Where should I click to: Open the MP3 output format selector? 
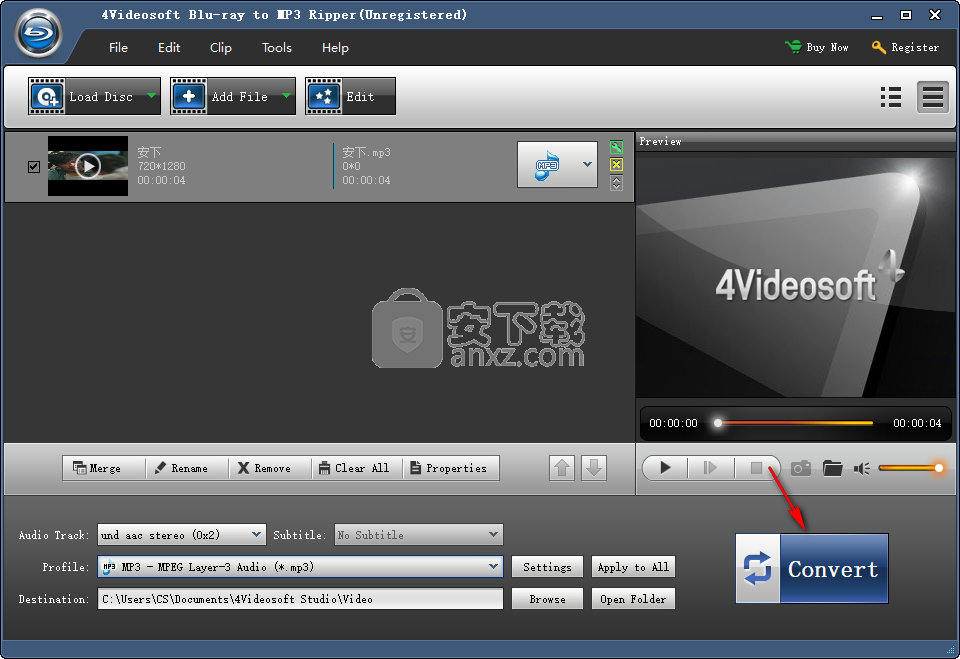point(557,164)
